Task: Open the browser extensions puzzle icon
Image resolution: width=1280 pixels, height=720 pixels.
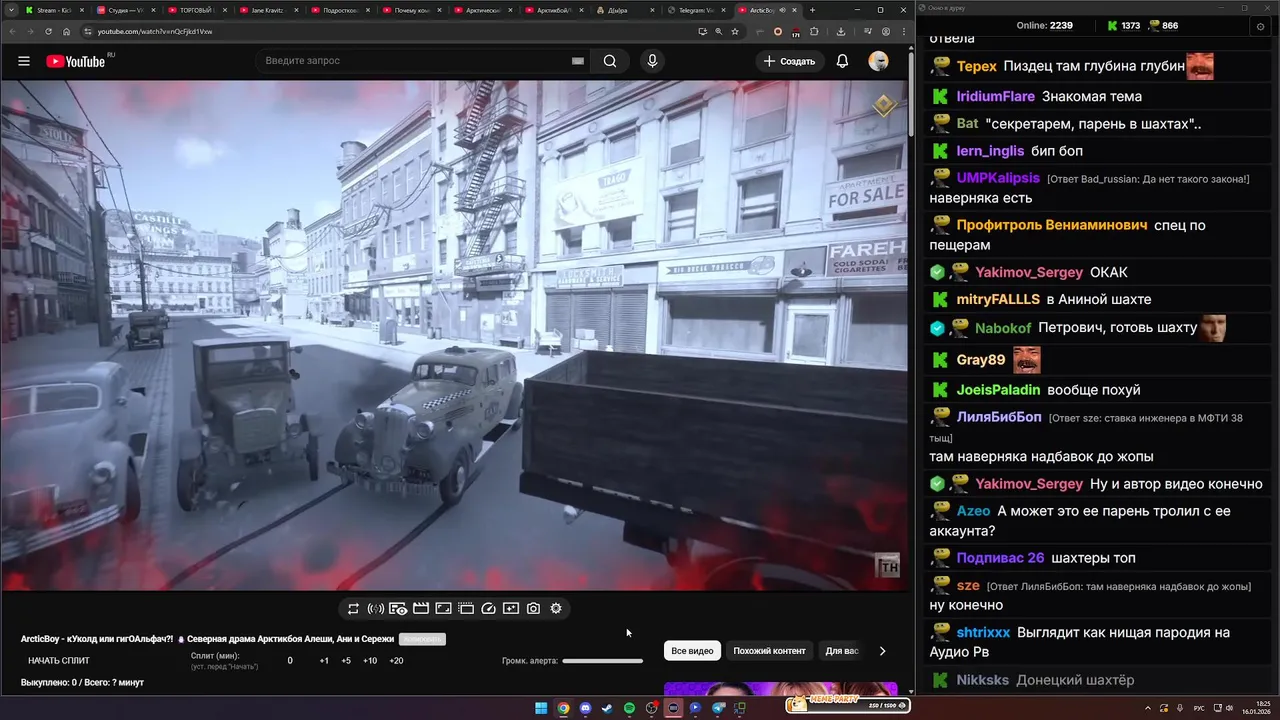Action: [814, 31]
